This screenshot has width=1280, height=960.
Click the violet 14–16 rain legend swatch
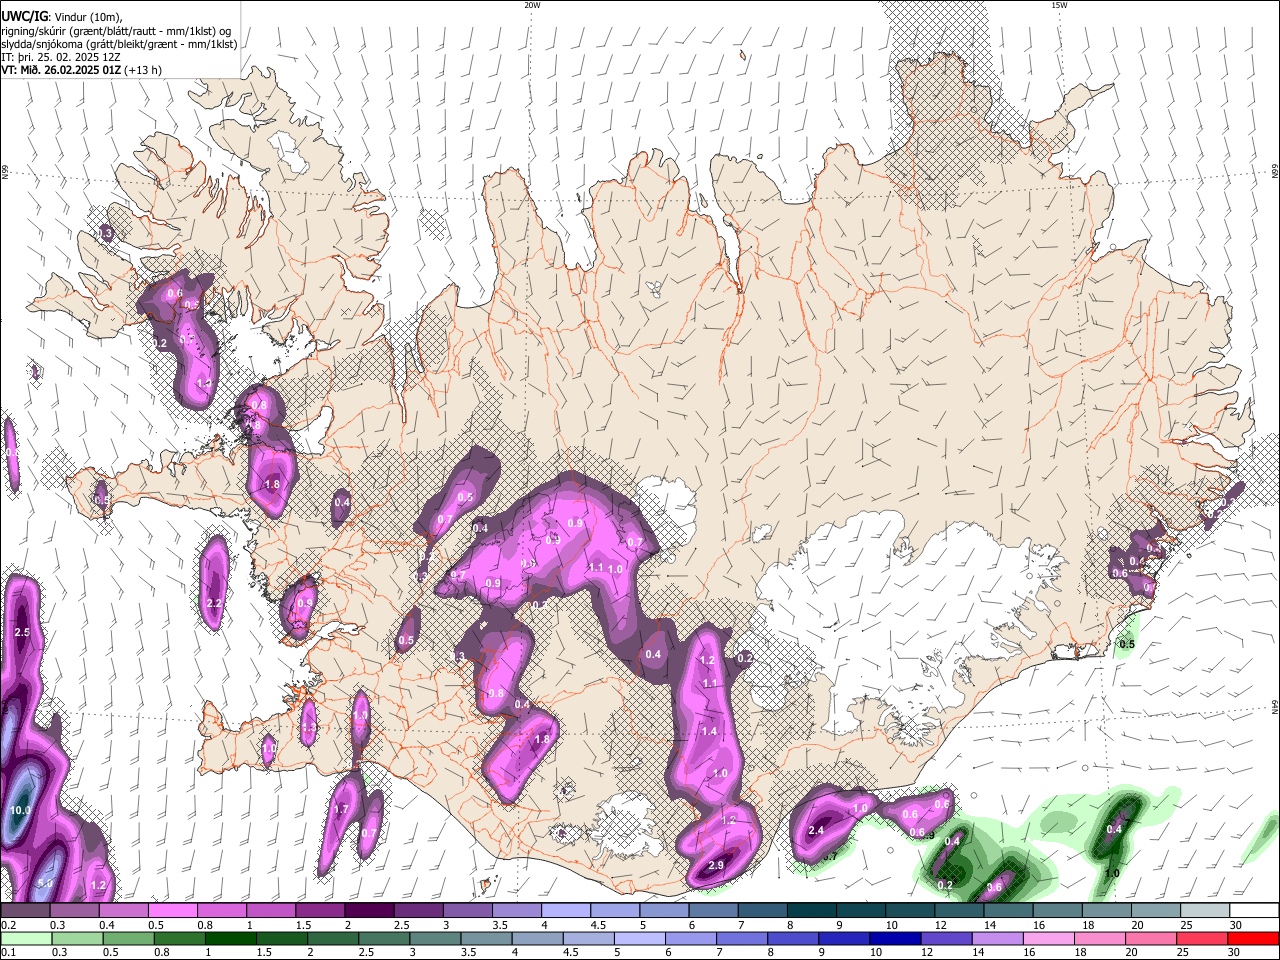(x=996, y=938)
